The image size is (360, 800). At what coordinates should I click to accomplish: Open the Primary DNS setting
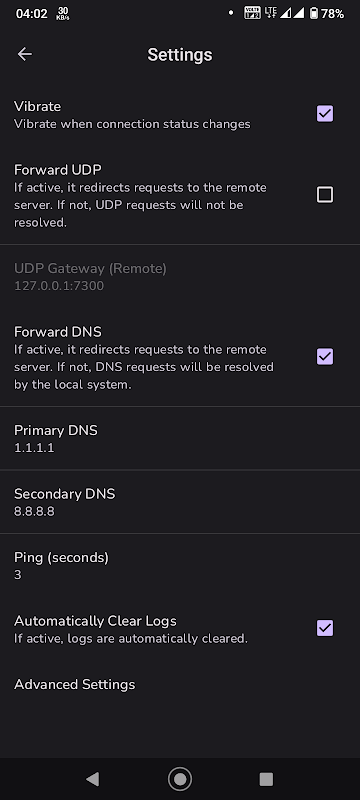[x=180, y=438]
